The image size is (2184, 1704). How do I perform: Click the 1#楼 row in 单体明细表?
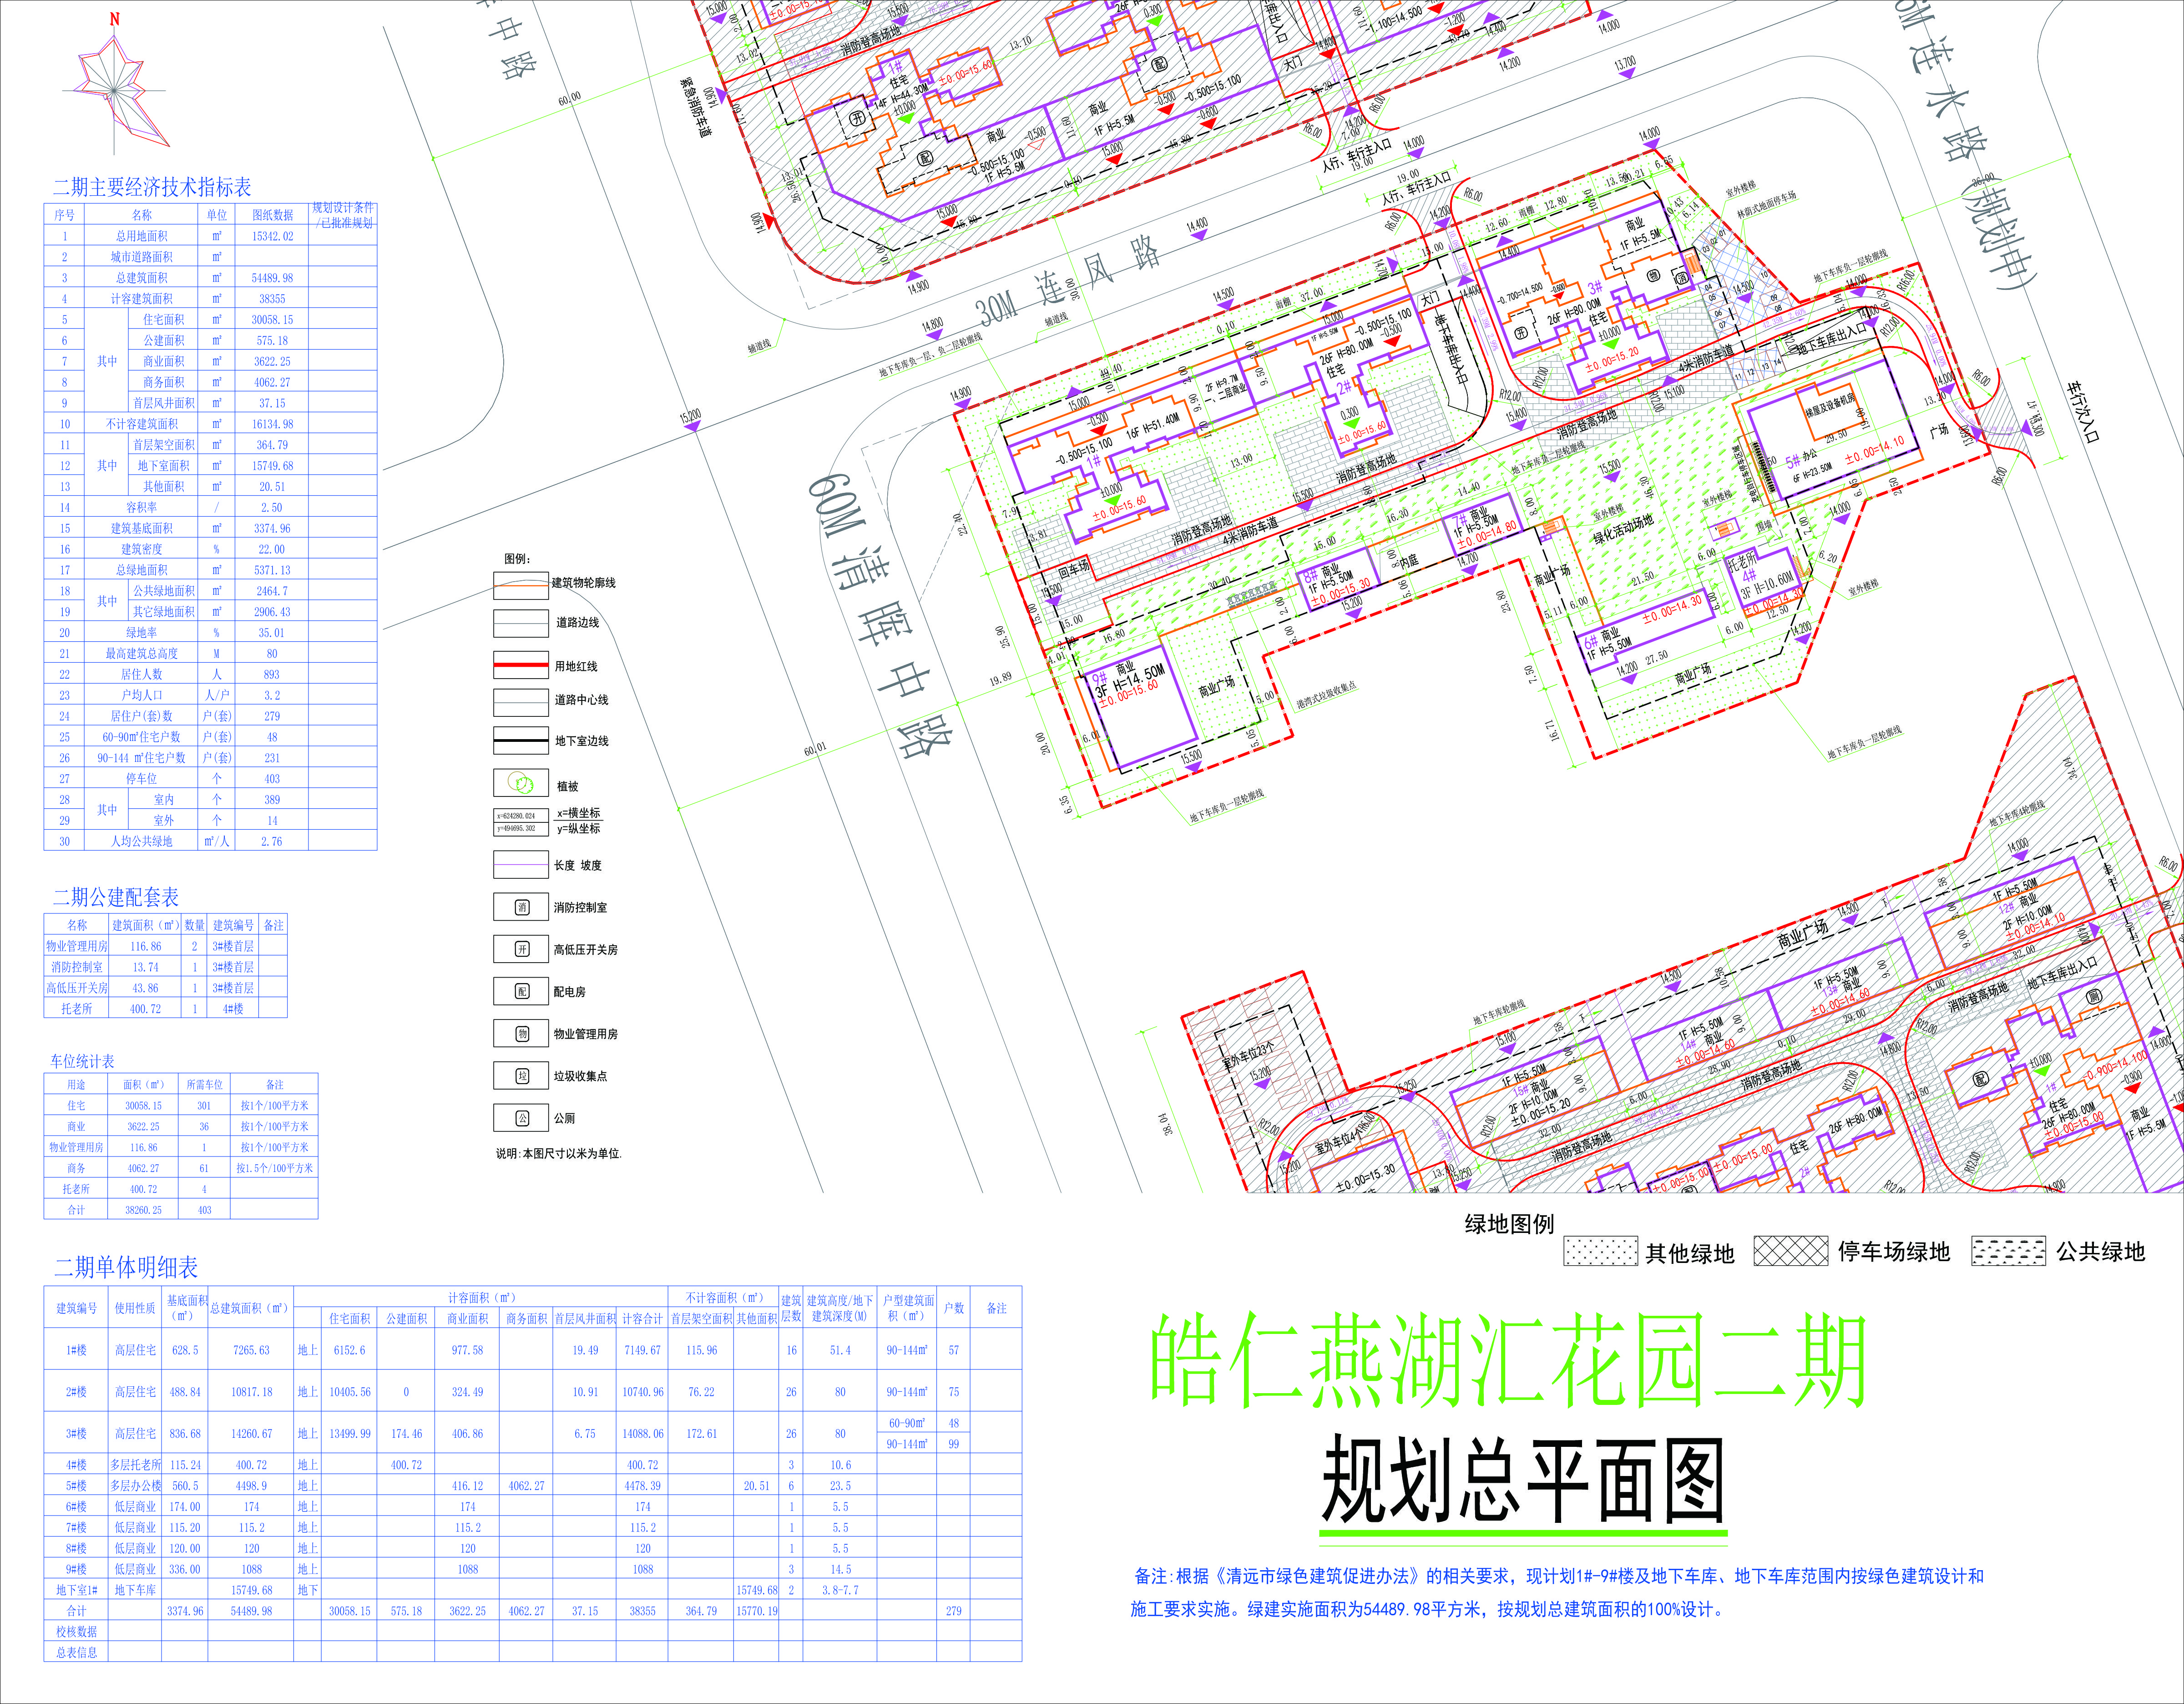click(532, 1349)
